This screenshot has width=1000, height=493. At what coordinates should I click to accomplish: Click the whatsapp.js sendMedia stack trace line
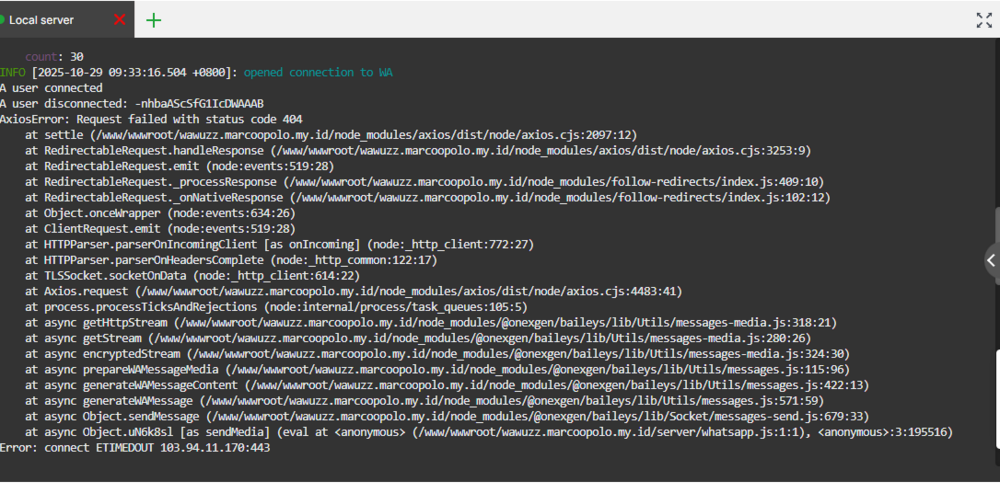pos(488,432)
